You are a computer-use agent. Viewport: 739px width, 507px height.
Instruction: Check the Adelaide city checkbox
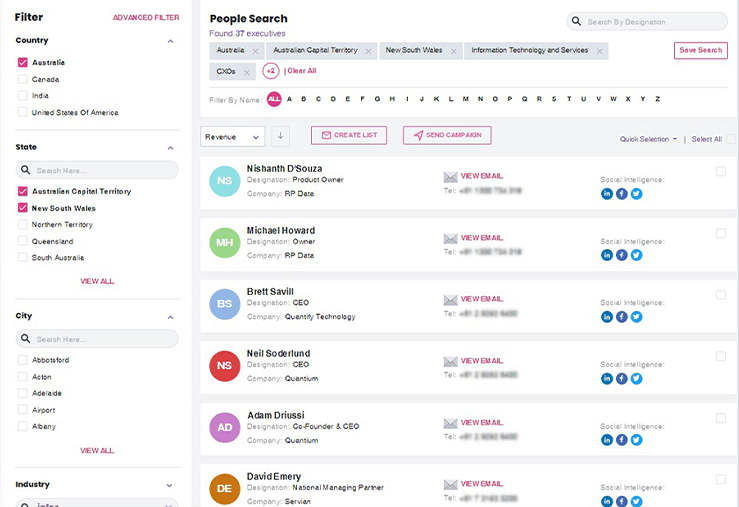pos(23,393)
